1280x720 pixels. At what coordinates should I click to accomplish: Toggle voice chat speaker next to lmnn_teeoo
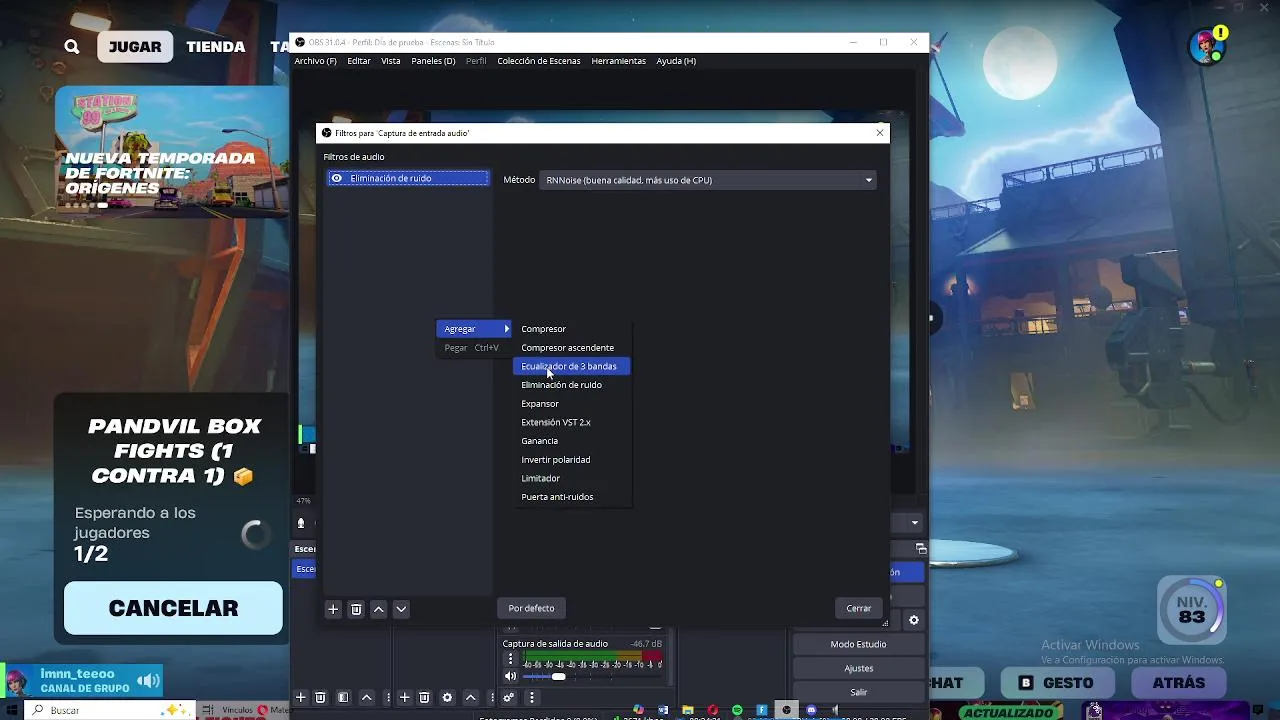tap(148, 681)
